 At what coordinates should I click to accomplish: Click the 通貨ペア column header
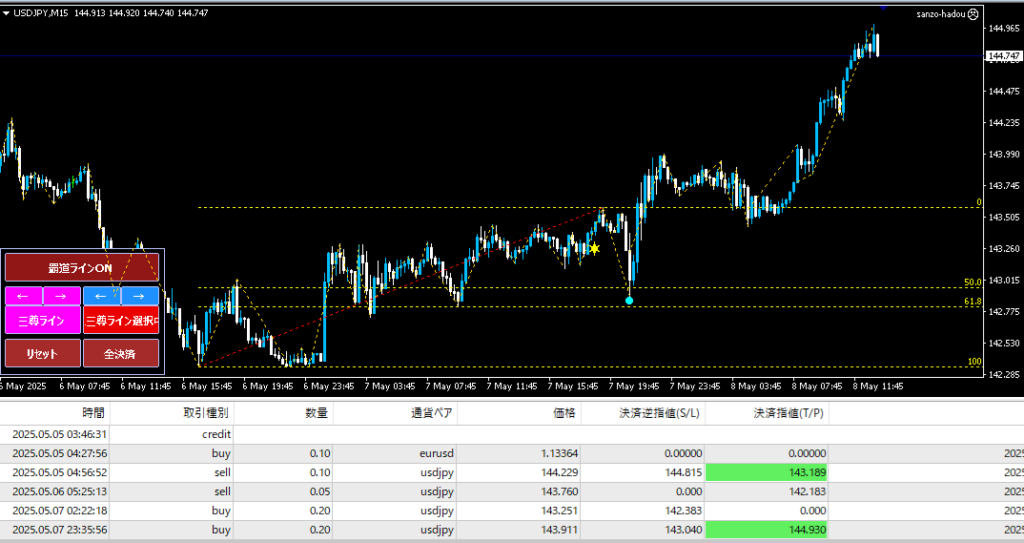coord(432,412)
